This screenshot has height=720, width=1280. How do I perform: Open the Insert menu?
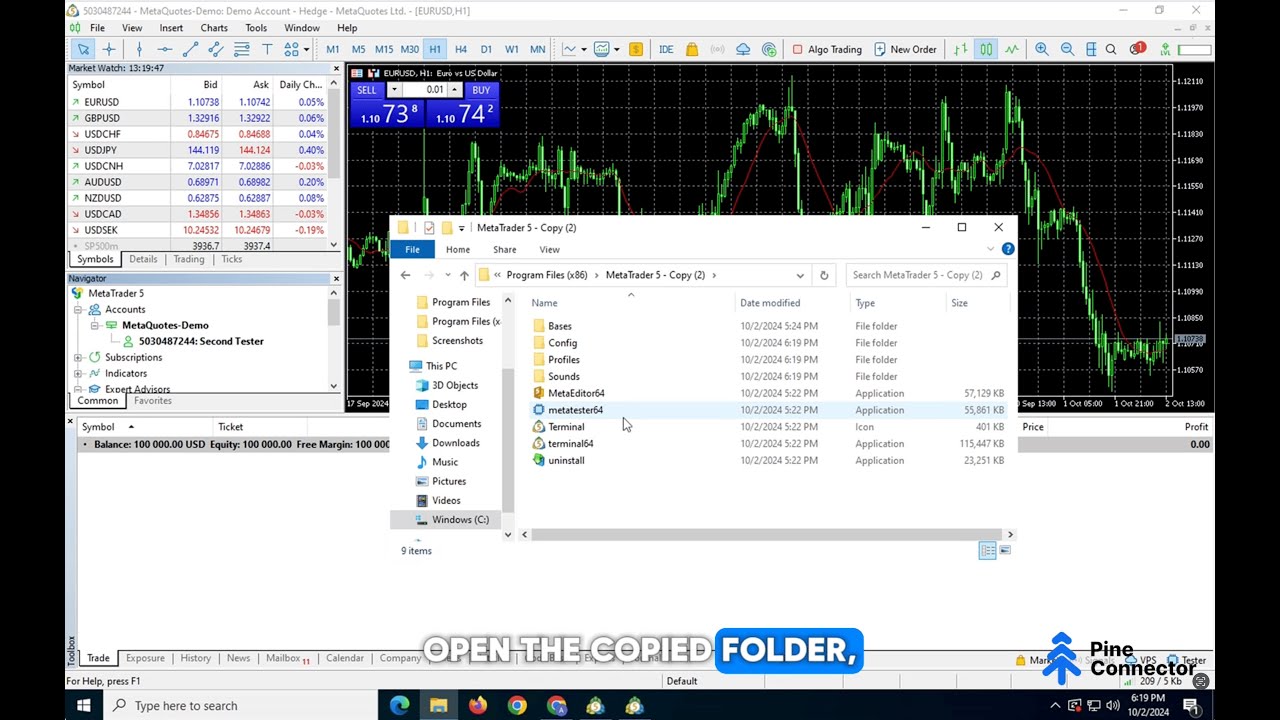171,28
